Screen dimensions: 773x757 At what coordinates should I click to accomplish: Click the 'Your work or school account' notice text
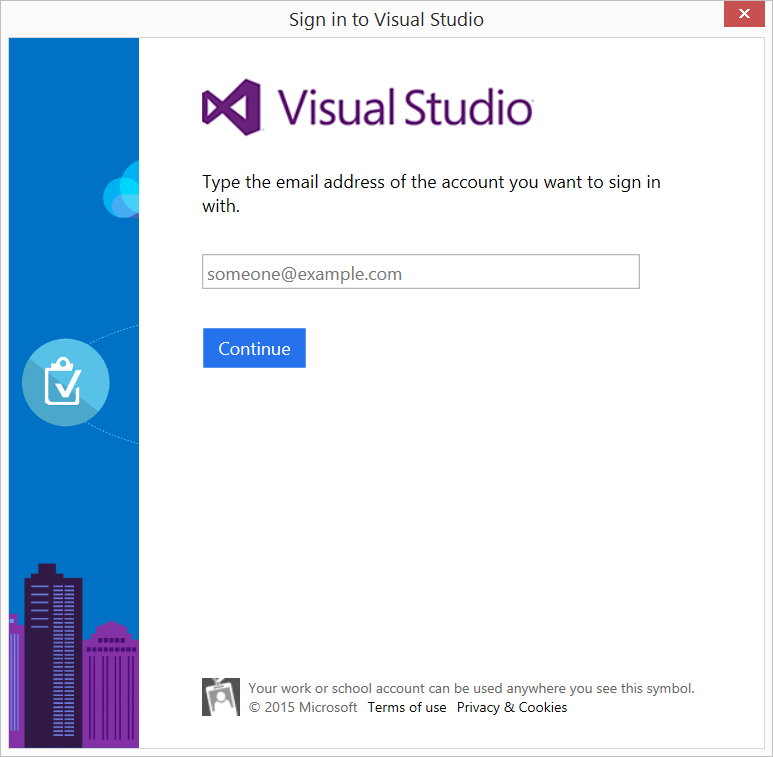[x=471, y=688]
